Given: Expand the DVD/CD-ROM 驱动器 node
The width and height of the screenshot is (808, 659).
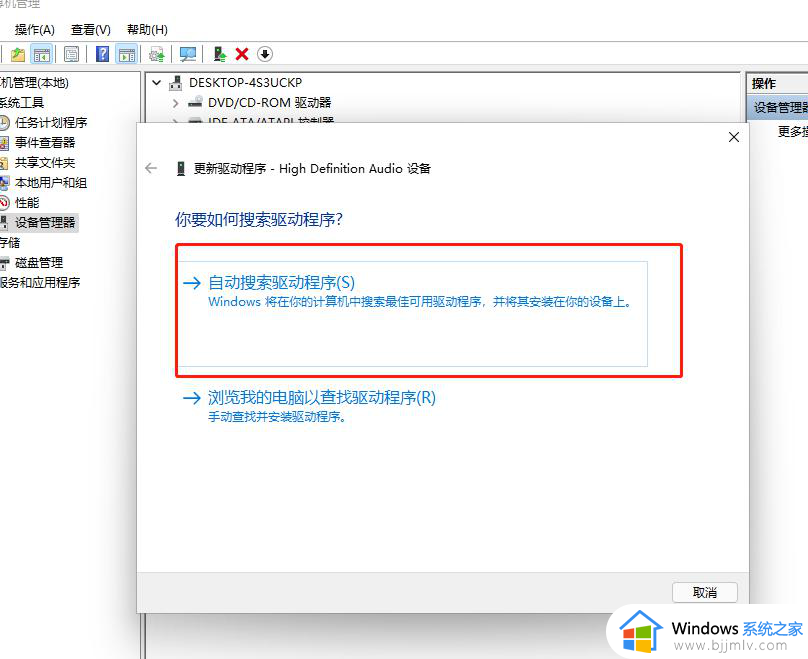Looking at the screenshot, I should (x=175, y=103).
